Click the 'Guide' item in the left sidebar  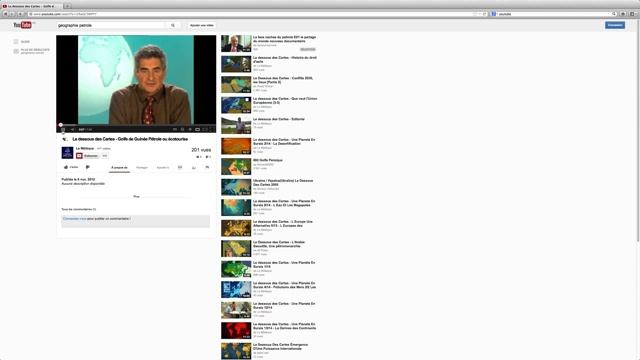point(22,42)
